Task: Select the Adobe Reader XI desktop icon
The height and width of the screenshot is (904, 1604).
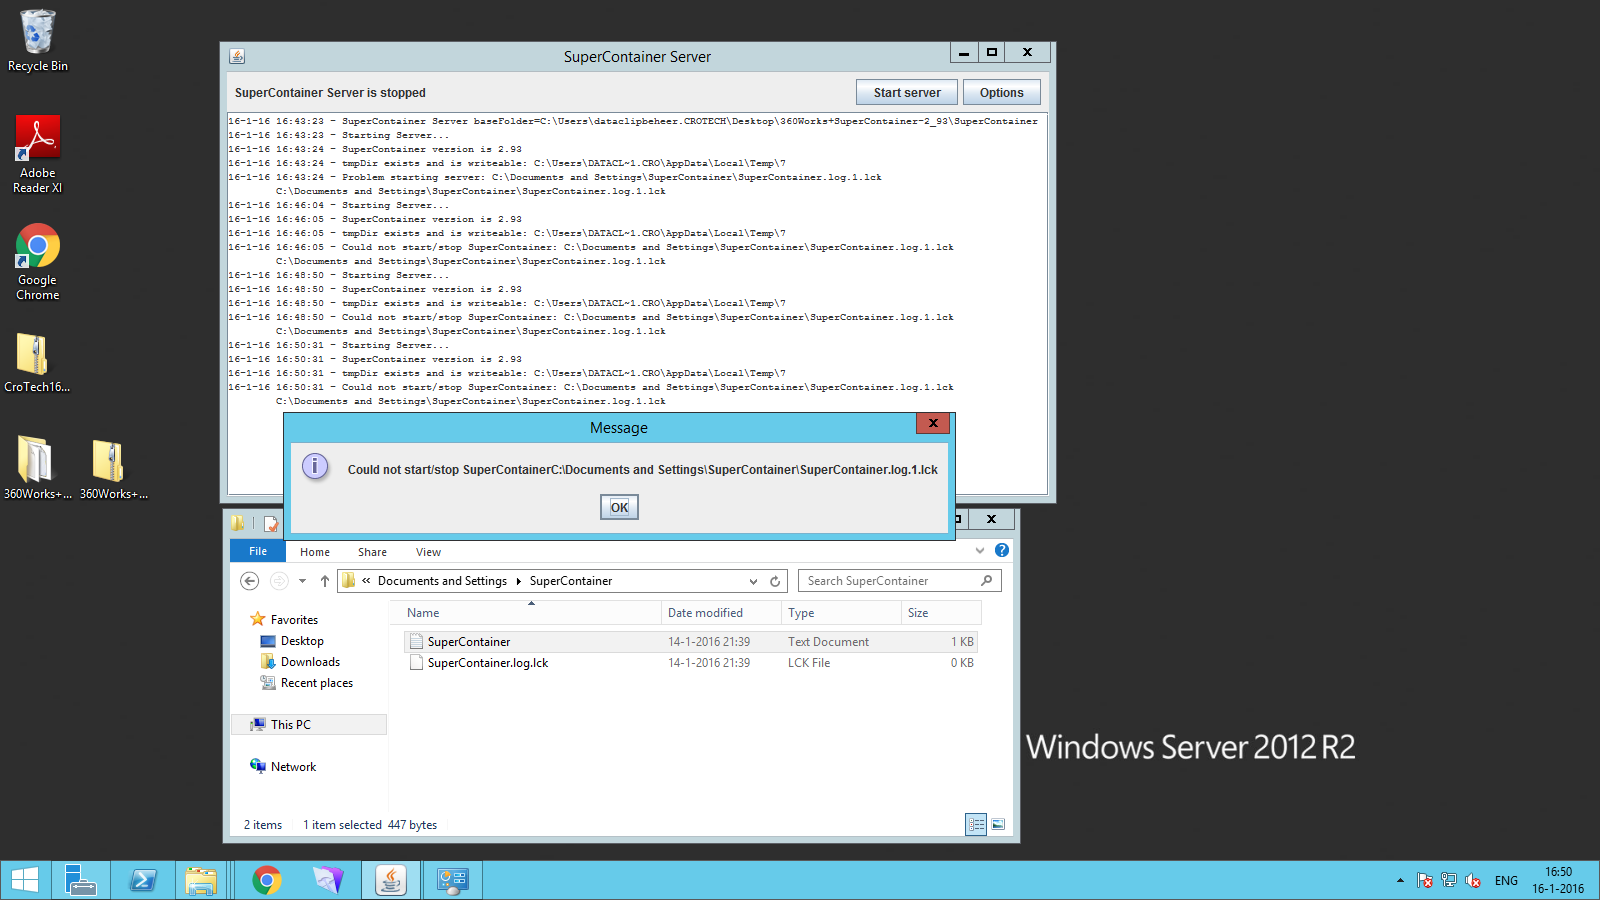Action: 38,154
